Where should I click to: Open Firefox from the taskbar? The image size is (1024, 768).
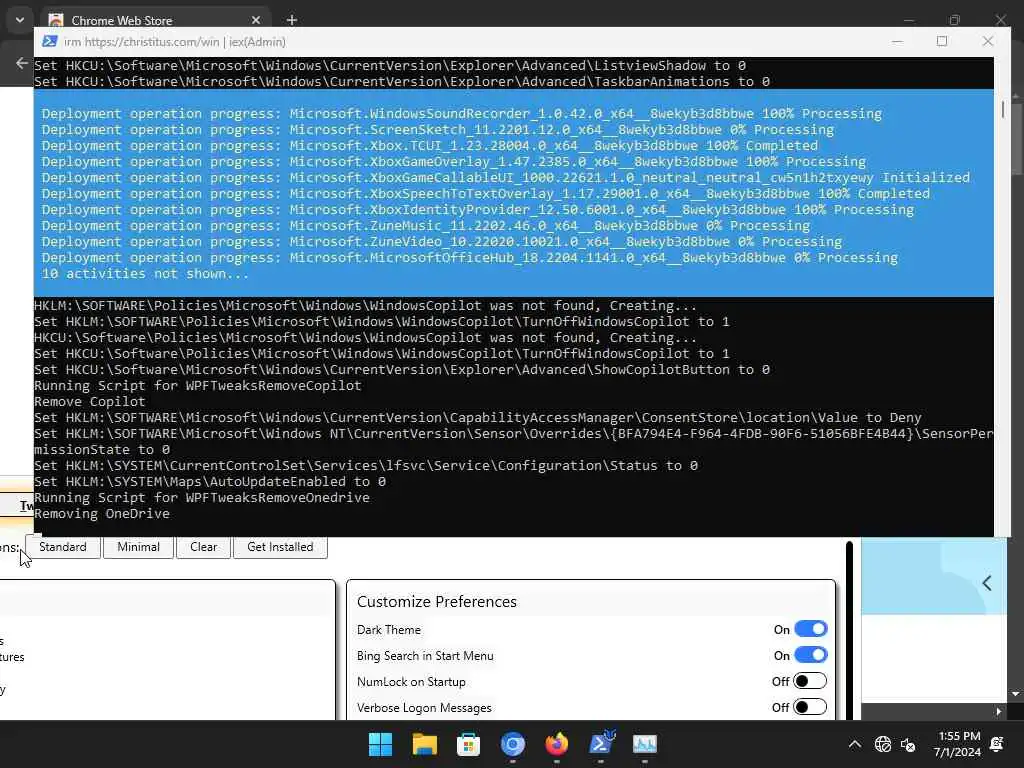[556, 744]
